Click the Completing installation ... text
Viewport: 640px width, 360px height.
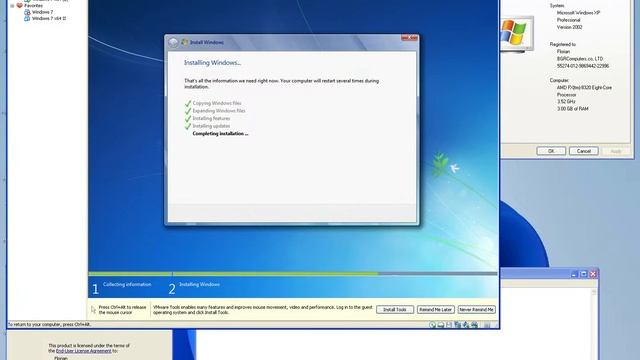(x=220, y=133)
